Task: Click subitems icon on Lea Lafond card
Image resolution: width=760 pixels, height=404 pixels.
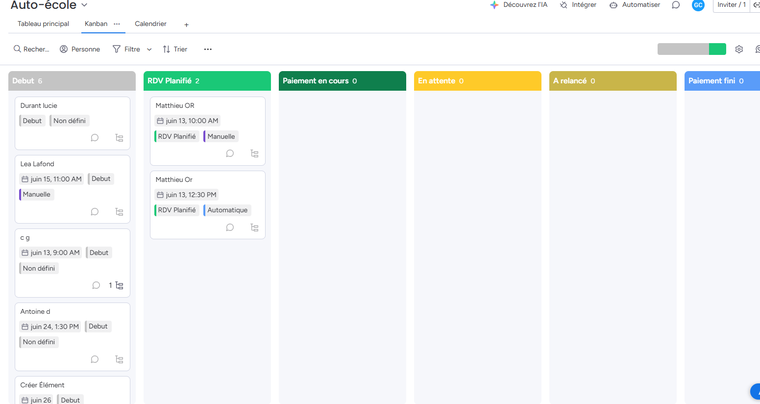Action: click(x=119, y=212)
